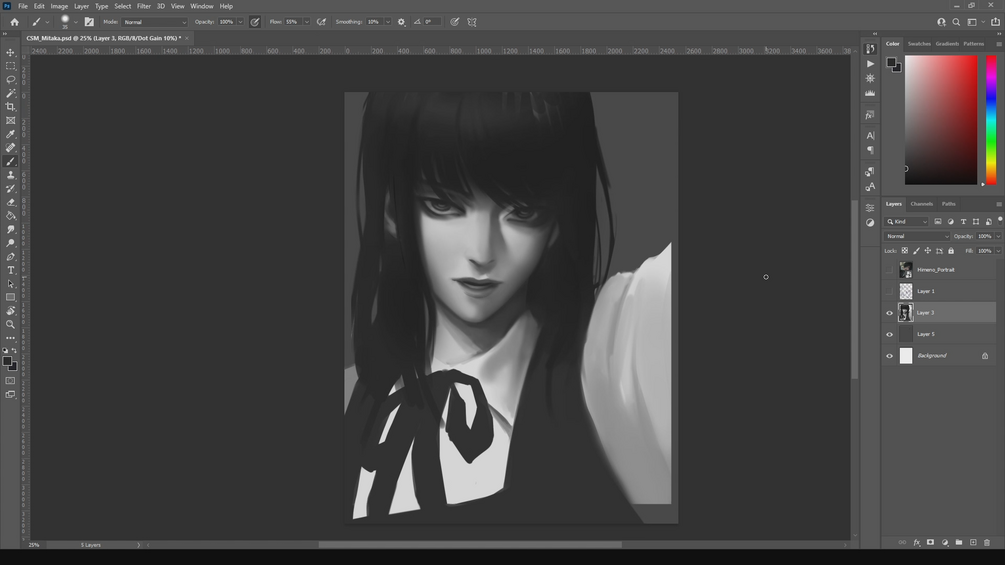The height and width of the screenshot is (565, 1005).
Task: Switch to the Channels tab
Action: [x=922, y=204]
